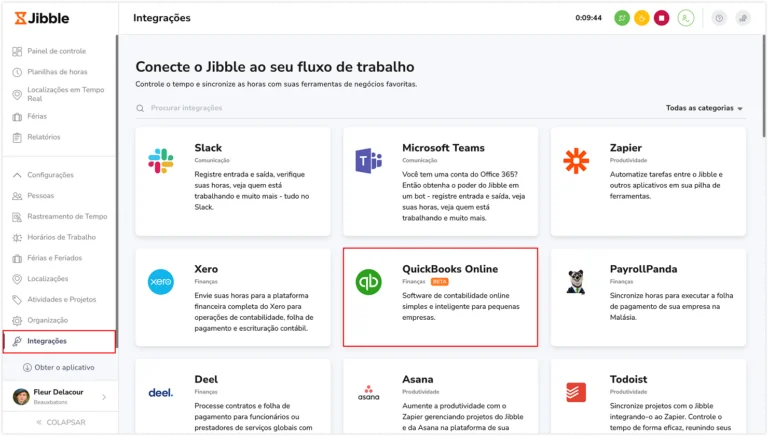This screenshot has height=436, width=768.
Task: Click the search magnifier icon
Action: 140,108
